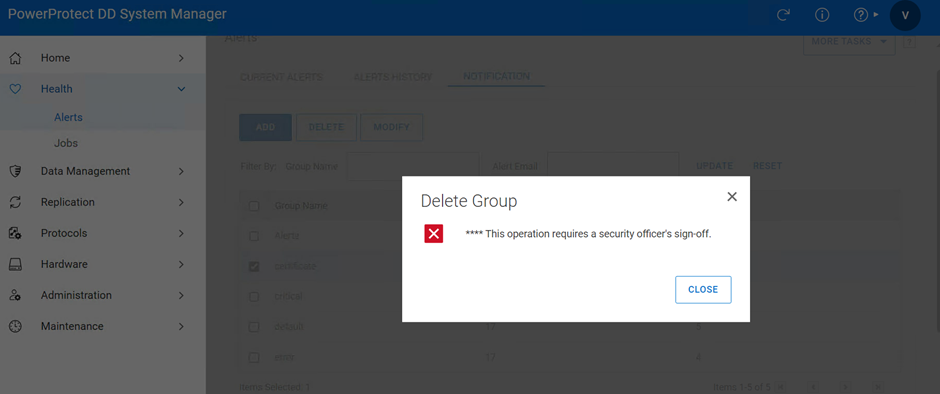The image size is (940, 394).
Task: Click the Group Name filter field
Action: [x=414, y=166]
